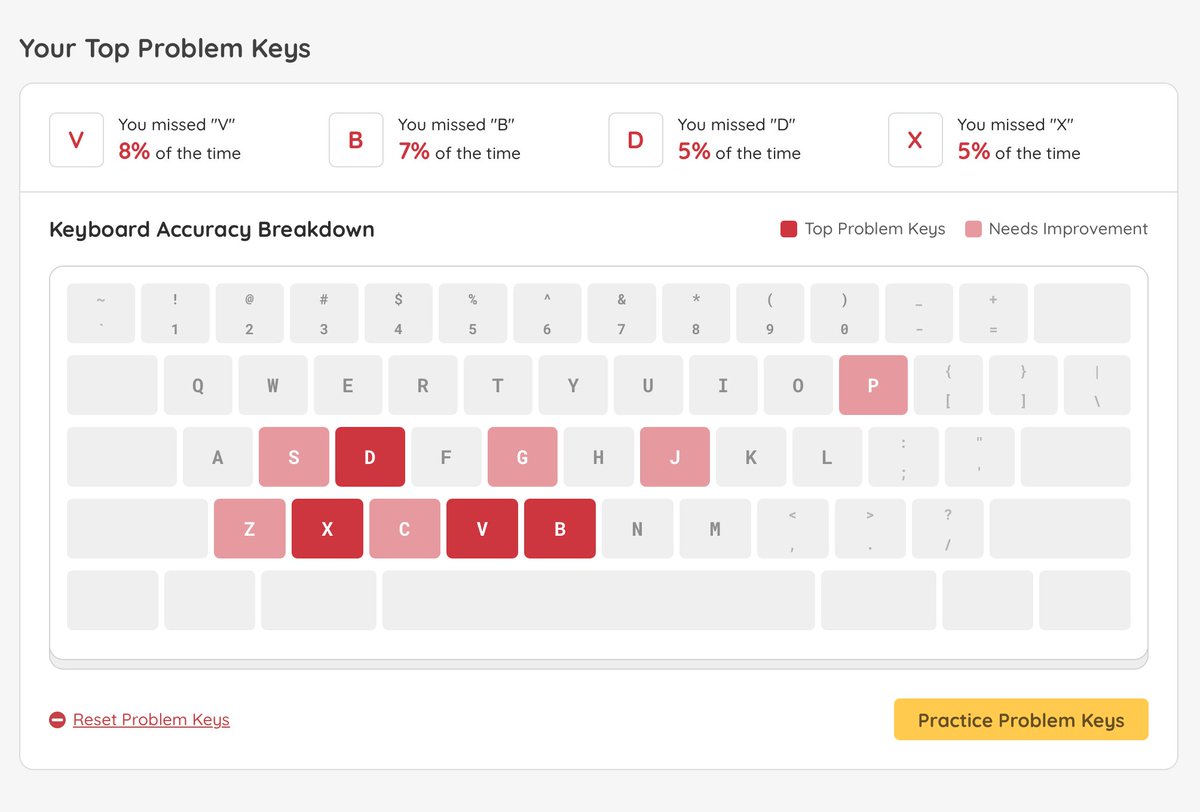
Task: Click the slash / question mark key
Action: [x=947, y=529]
